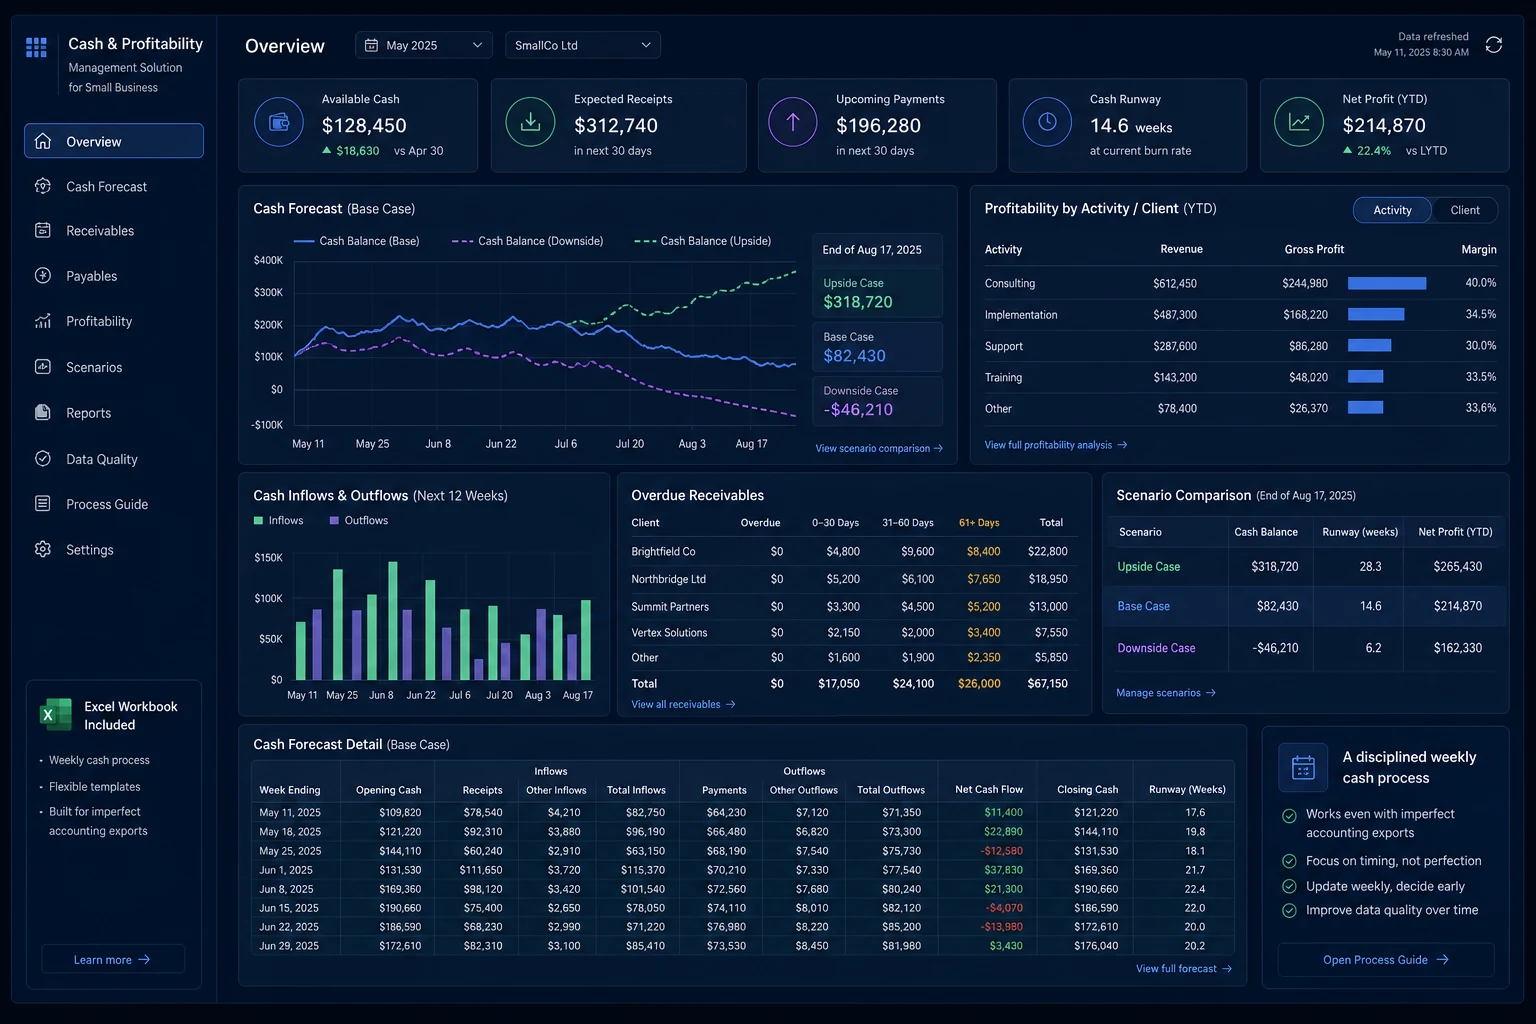
Task: Select the Upside Case scenario row
Action: 1306,566
